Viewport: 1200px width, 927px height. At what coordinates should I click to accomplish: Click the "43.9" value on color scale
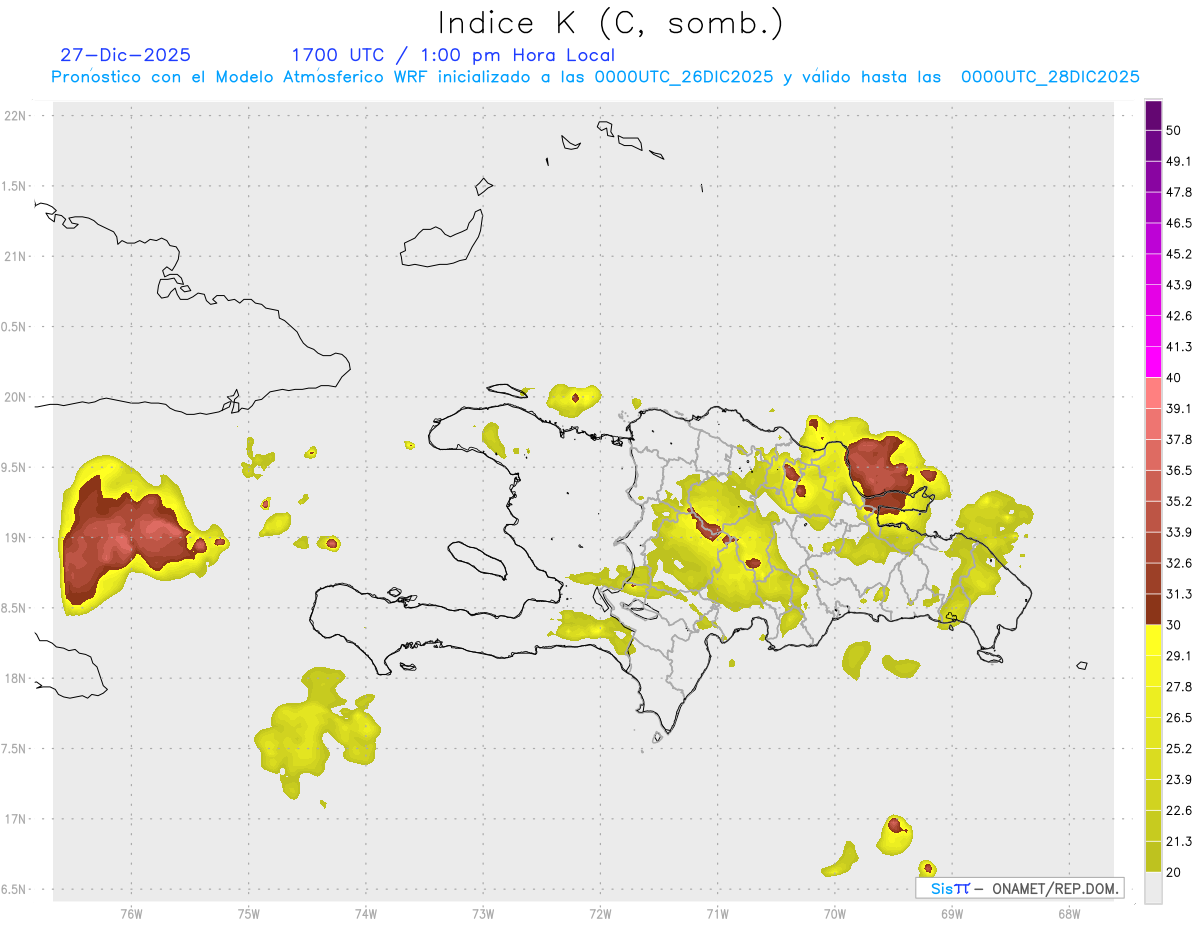[x=1179, y=286]
